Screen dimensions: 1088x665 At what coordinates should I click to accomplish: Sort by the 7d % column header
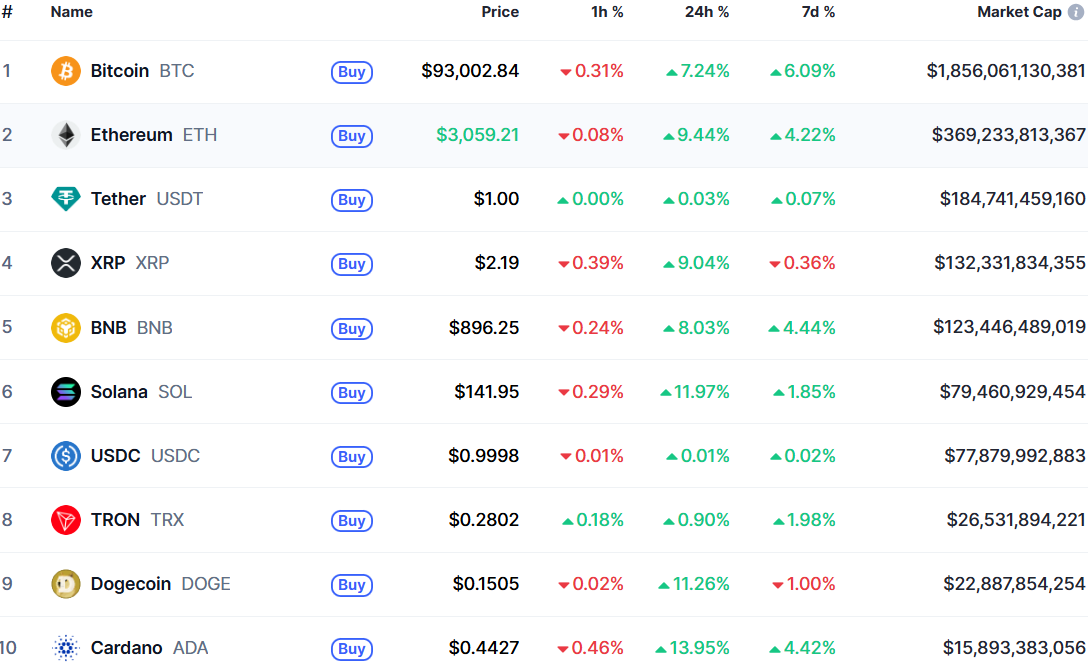click(818, 12)
